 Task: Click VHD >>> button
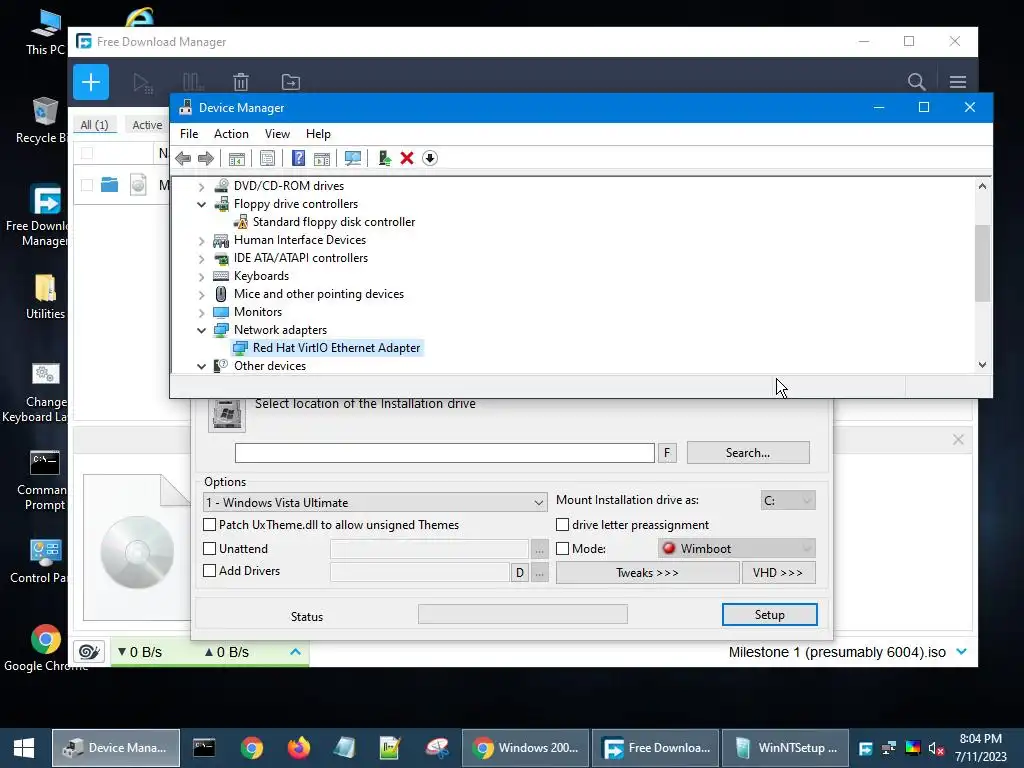[x=778, y=573]
